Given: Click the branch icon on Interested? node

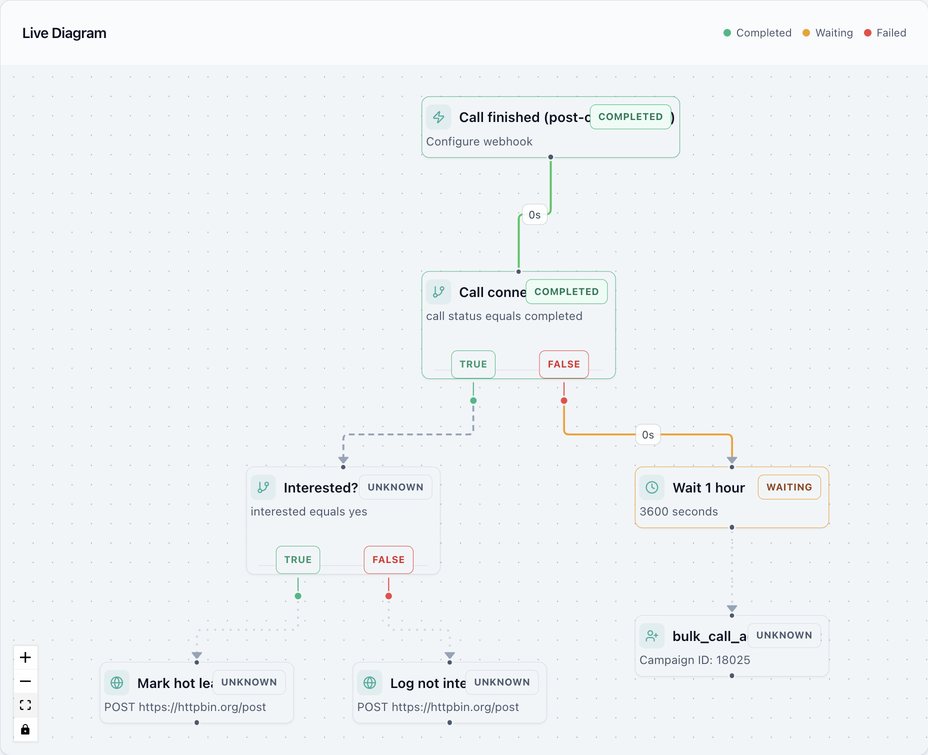Looking at the screenshot, I should [263, 487].
